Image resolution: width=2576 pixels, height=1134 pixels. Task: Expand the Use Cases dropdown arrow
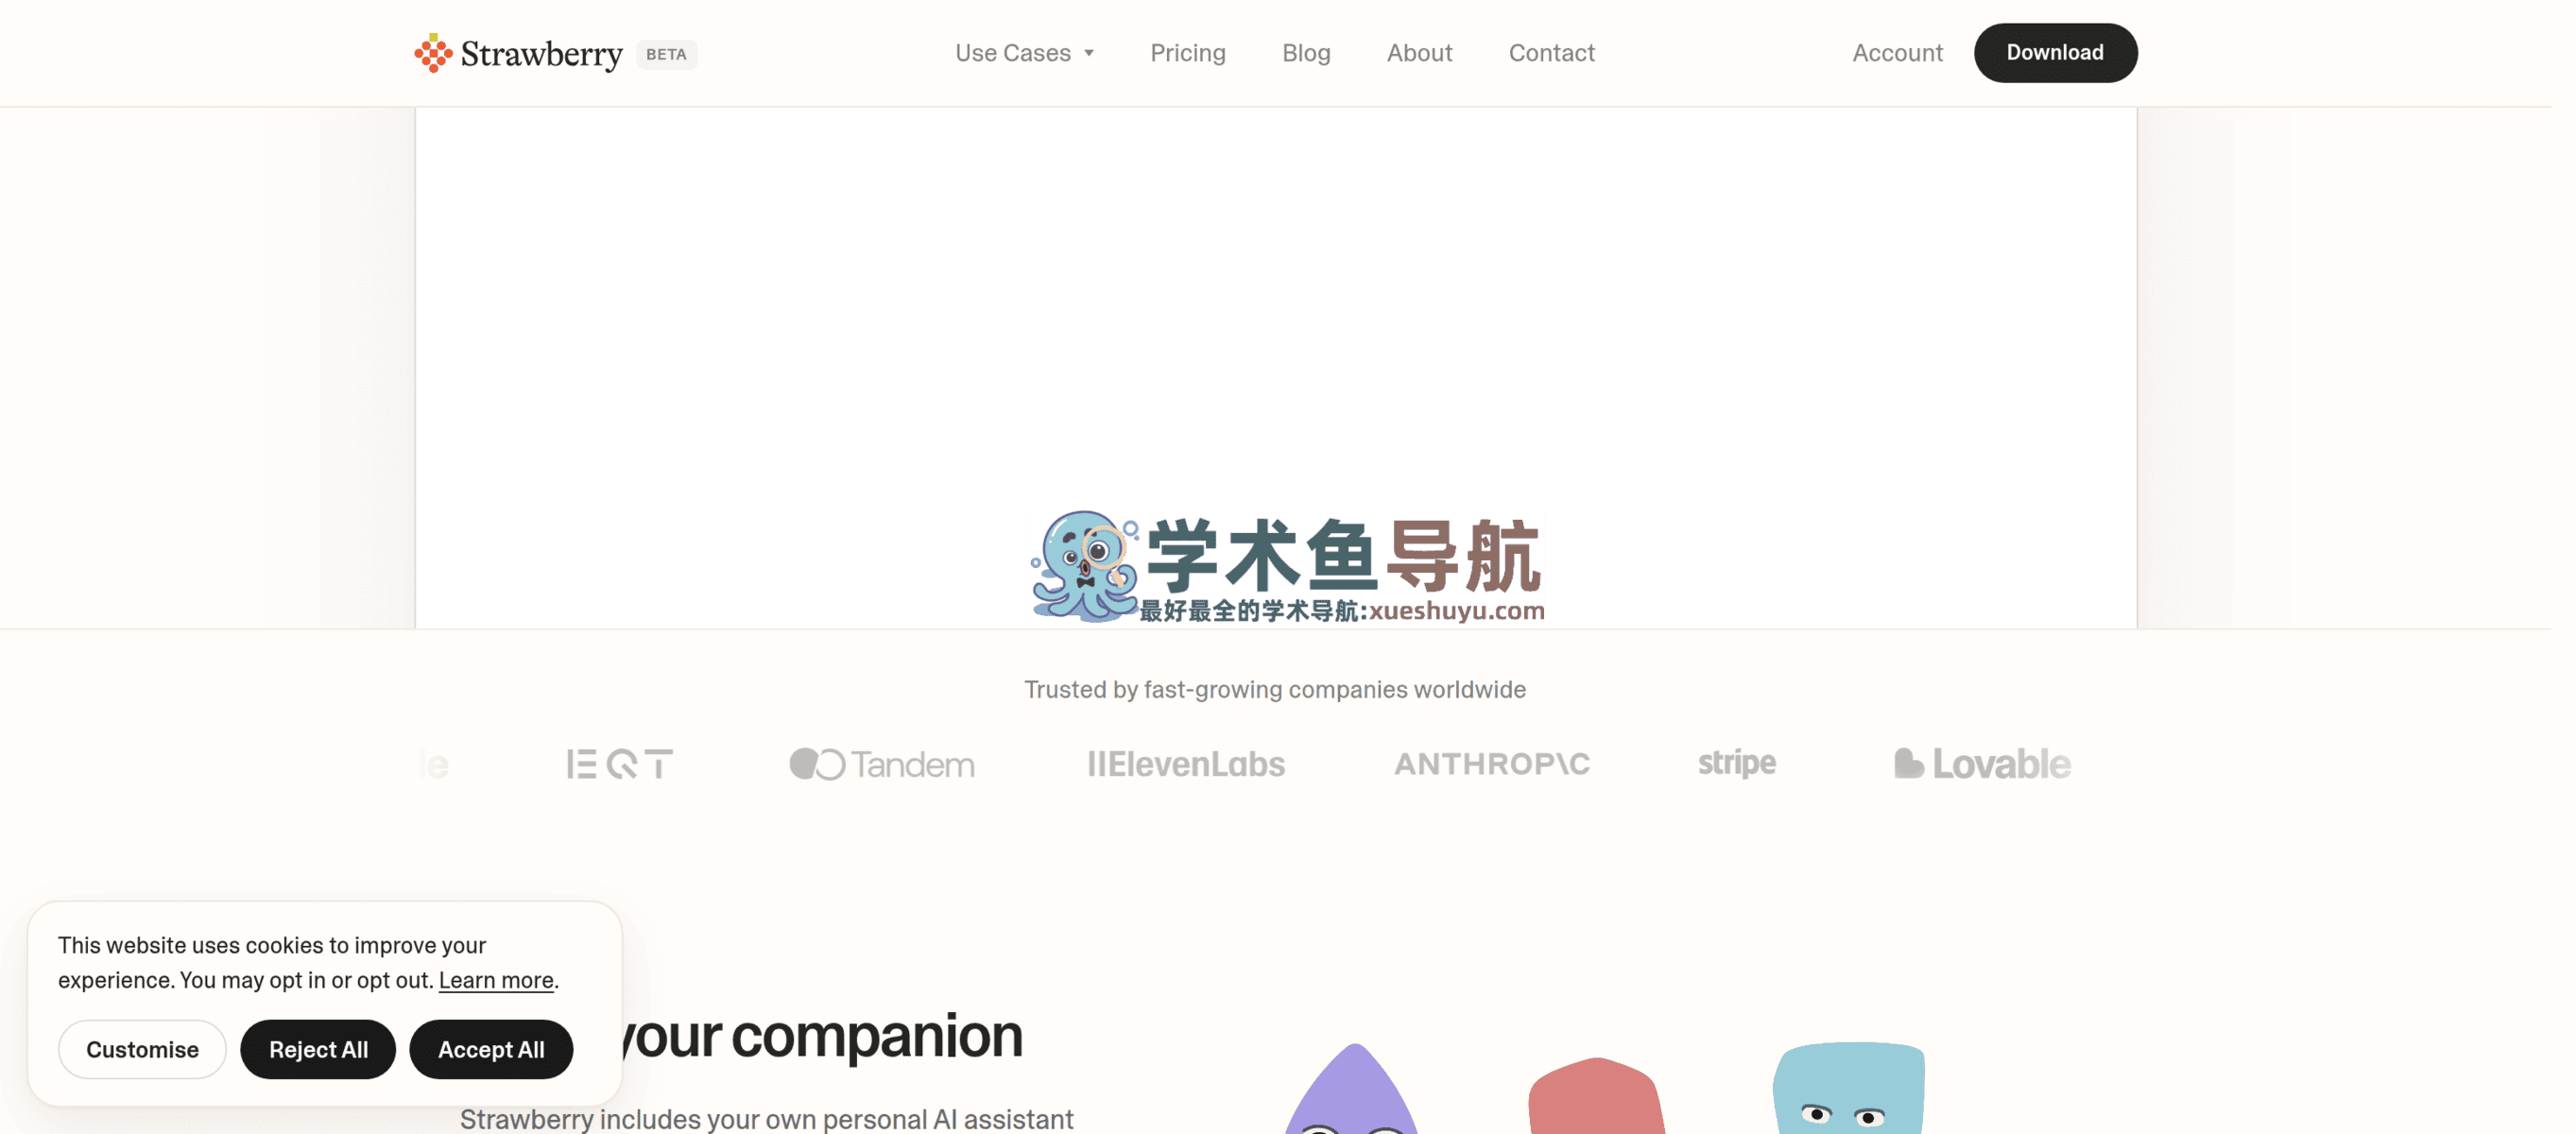[x=1089, y=53]
